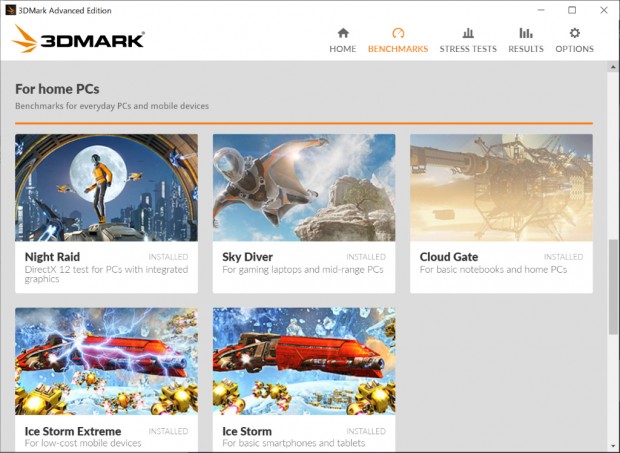Maximize the 3DMark window
The image size is (620, 453).
point(572,10)
